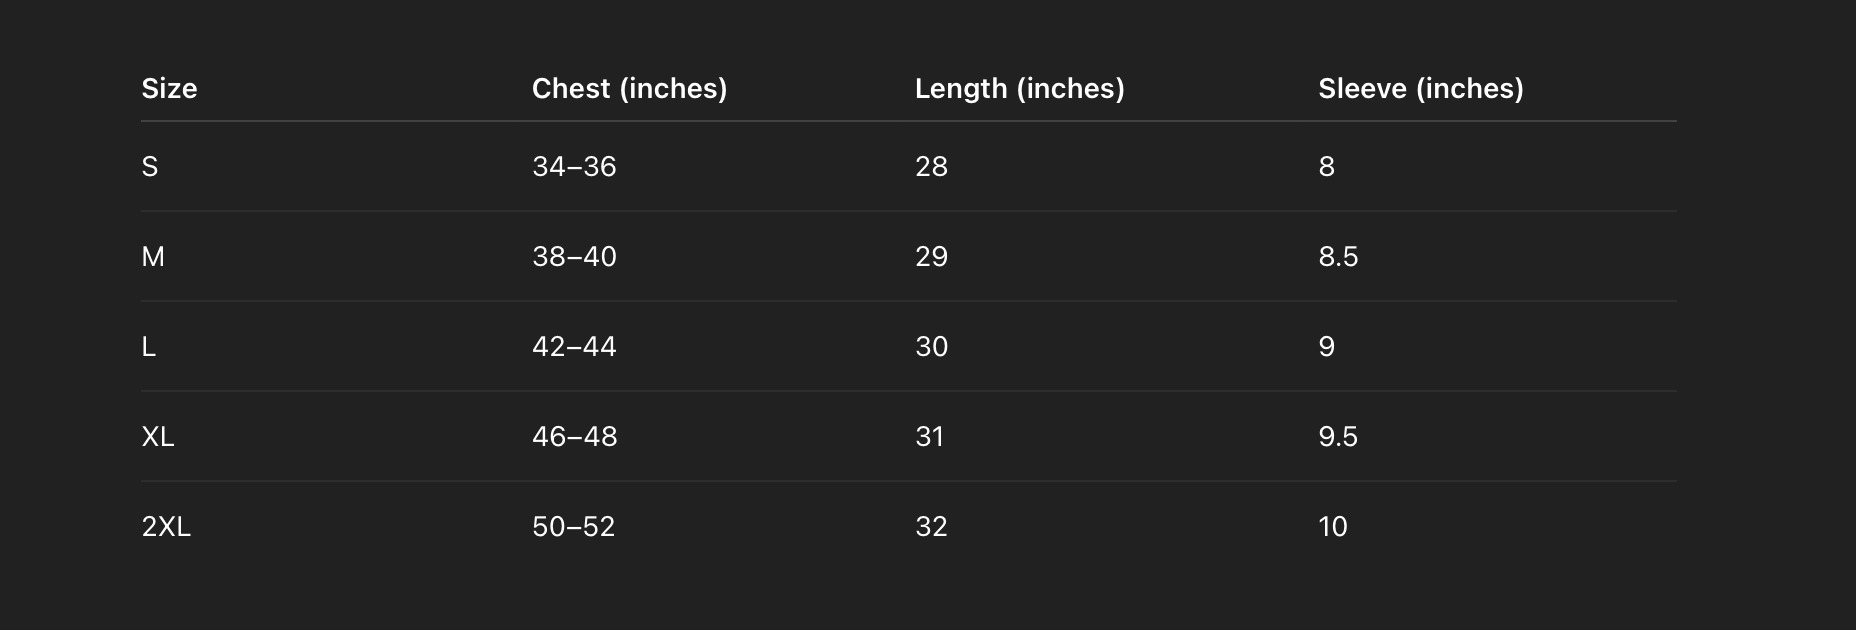
Task: Click the length value 30
Action: pyautogui.click(x=931, y=346)
